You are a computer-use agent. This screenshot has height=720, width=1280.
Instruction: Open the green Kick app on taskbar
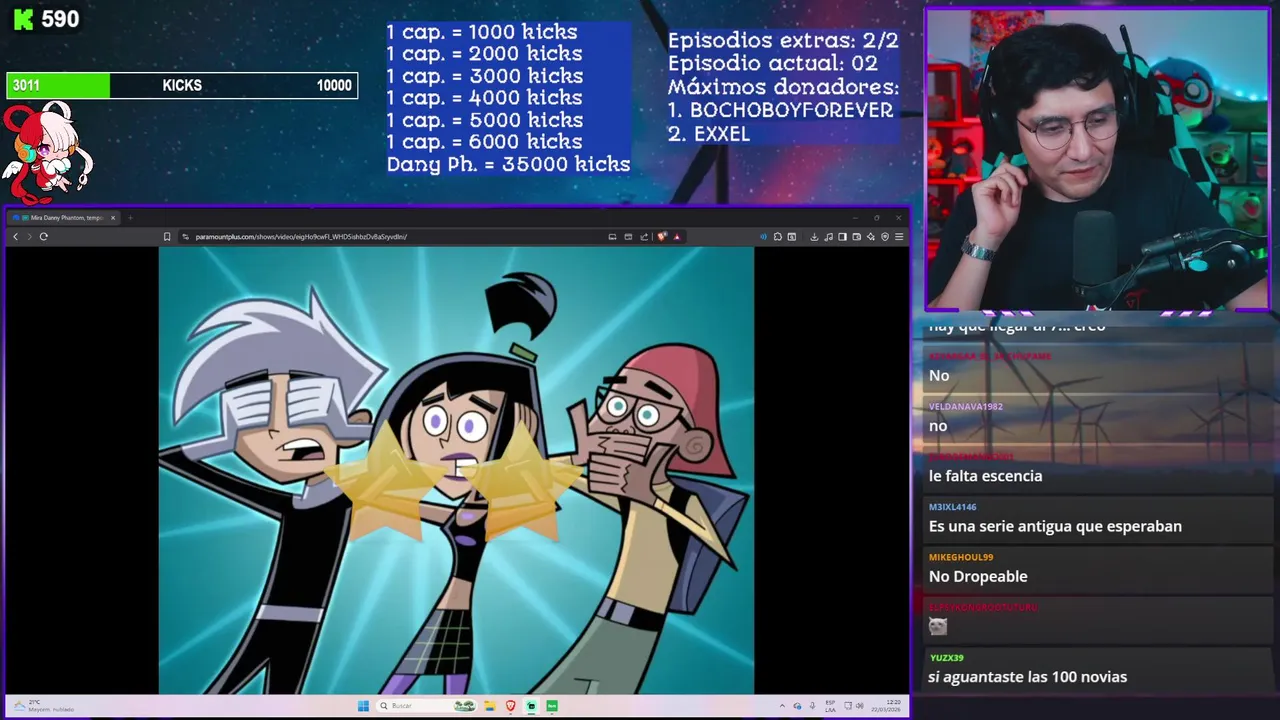click(552, 706)
